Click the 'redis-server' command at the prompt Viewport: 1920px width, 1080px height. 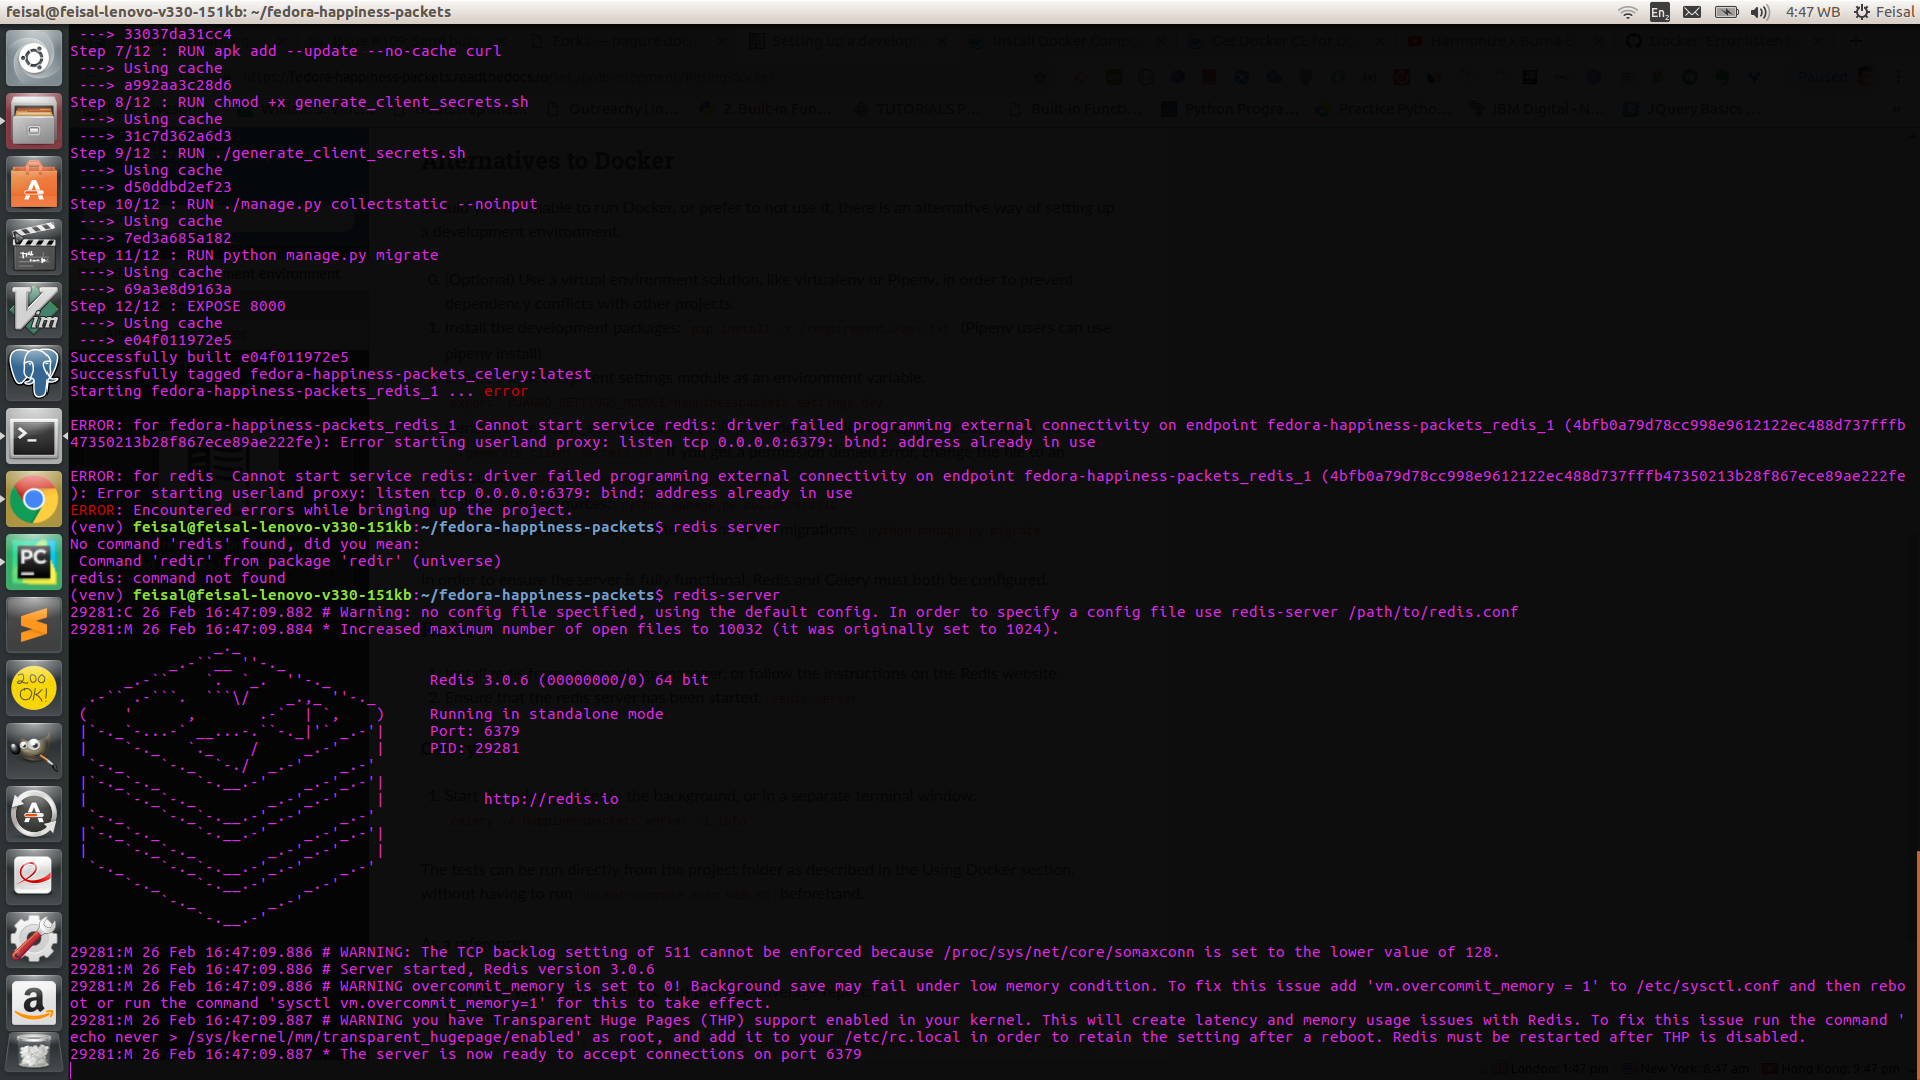coord(726,595)
